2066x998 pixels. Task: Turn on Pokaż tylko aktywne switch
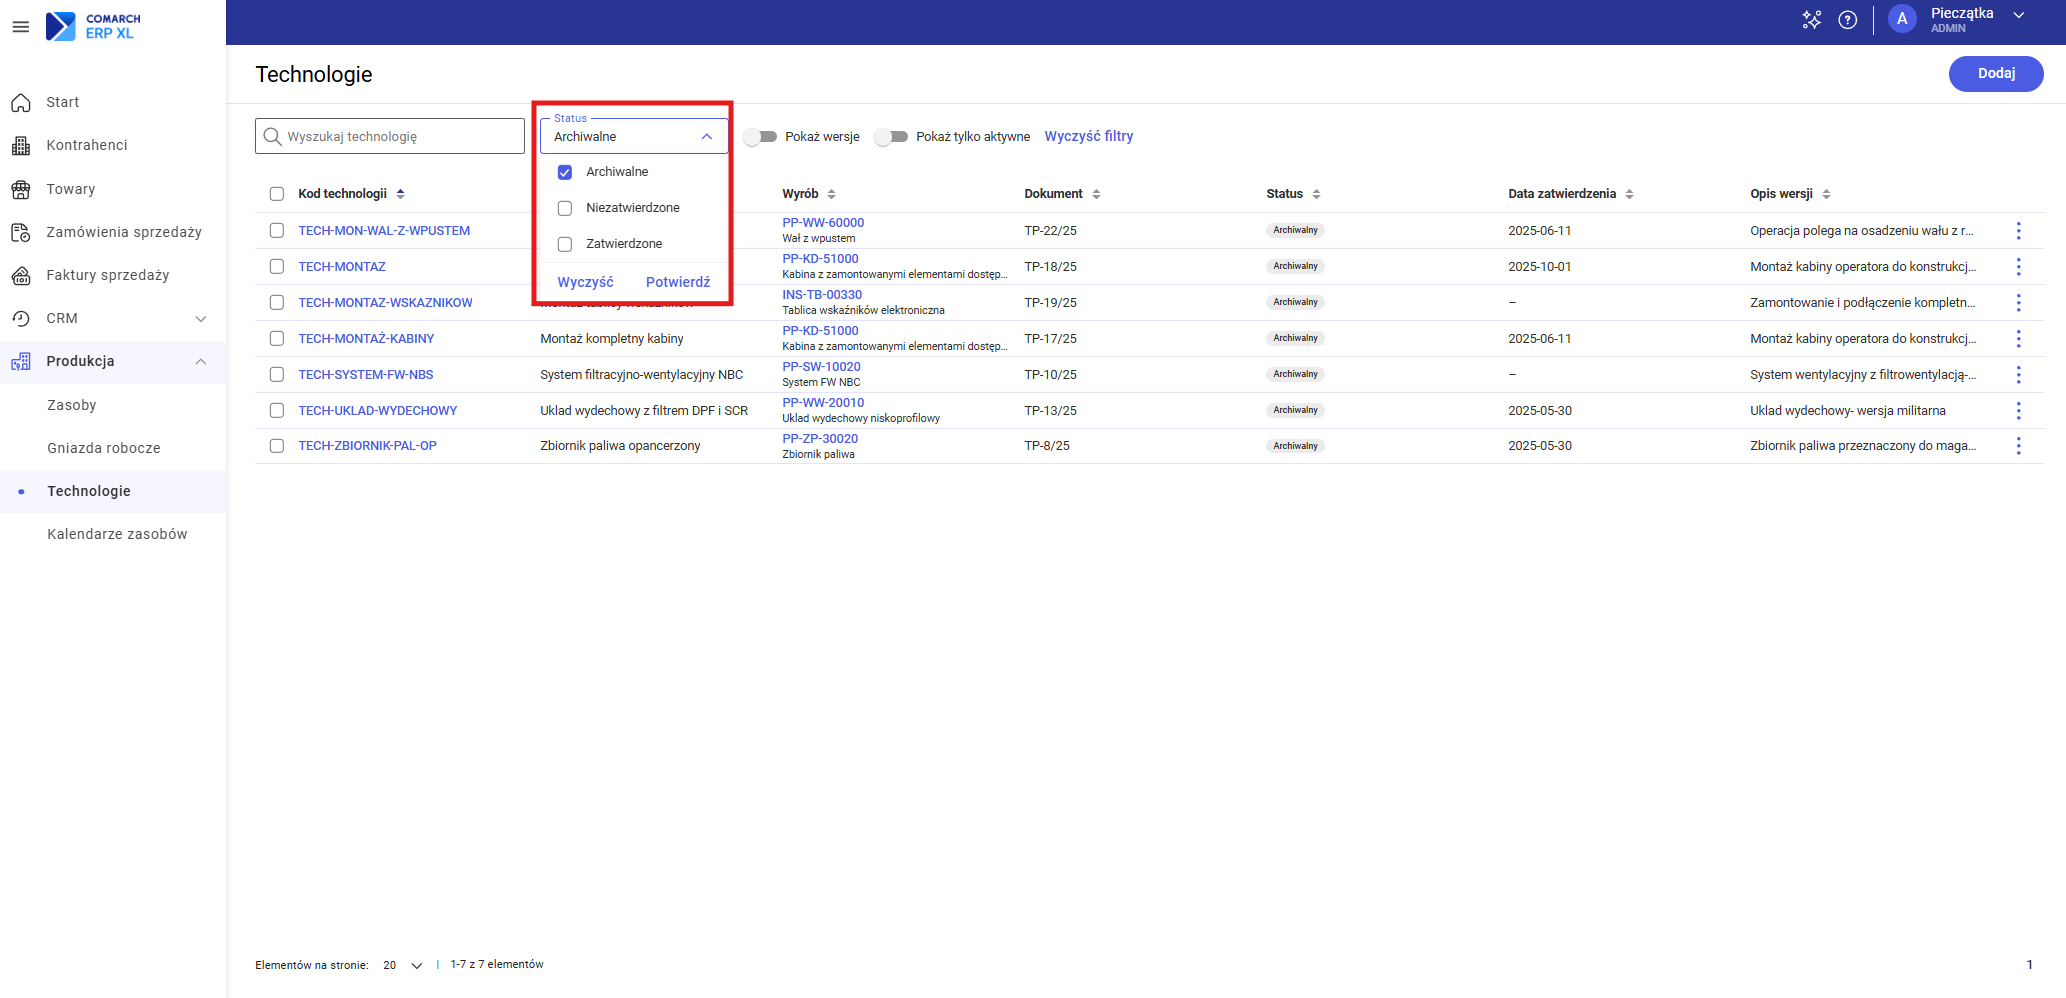pos(891,137)
